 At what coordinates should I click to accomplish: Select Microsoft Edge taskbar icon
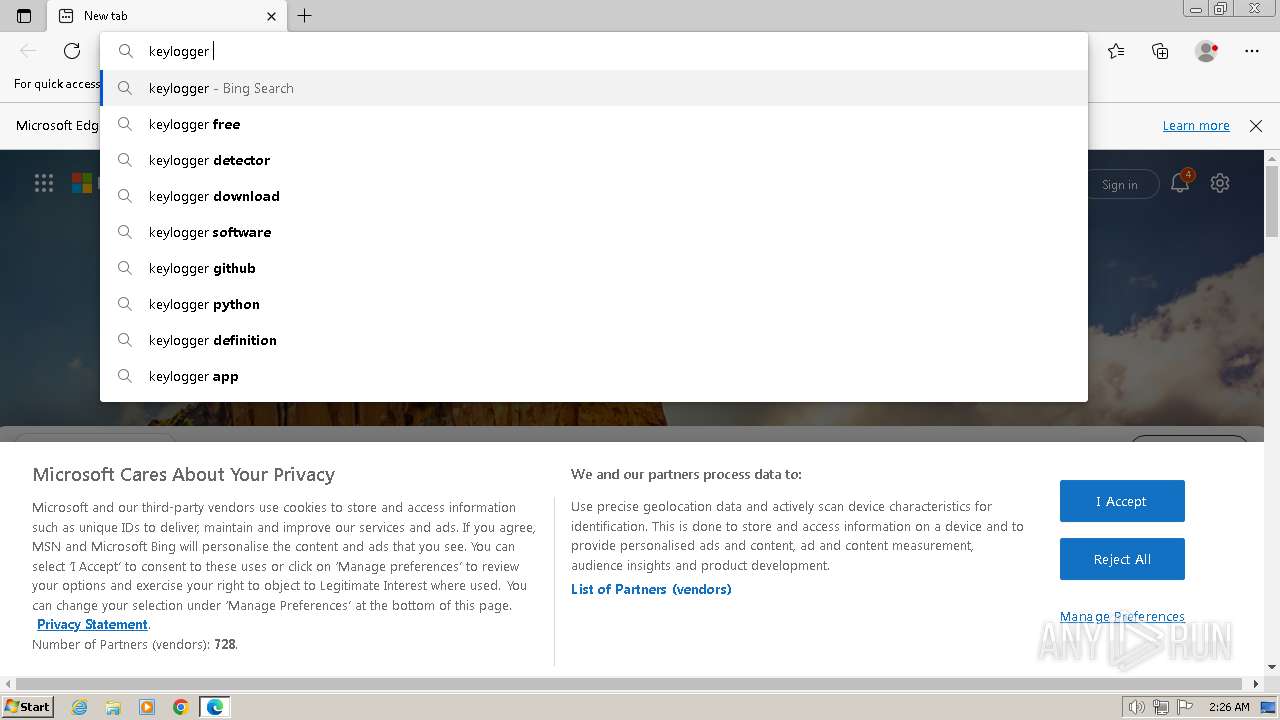215,707
